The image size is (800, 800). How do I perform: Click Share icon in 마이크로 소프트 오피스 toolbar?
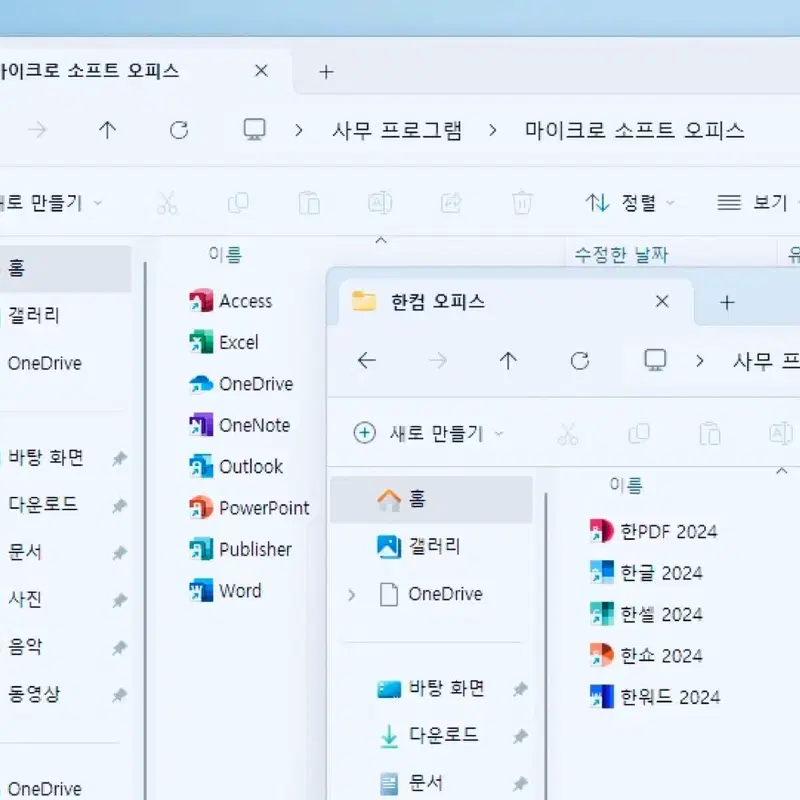(x=451, y=203)
